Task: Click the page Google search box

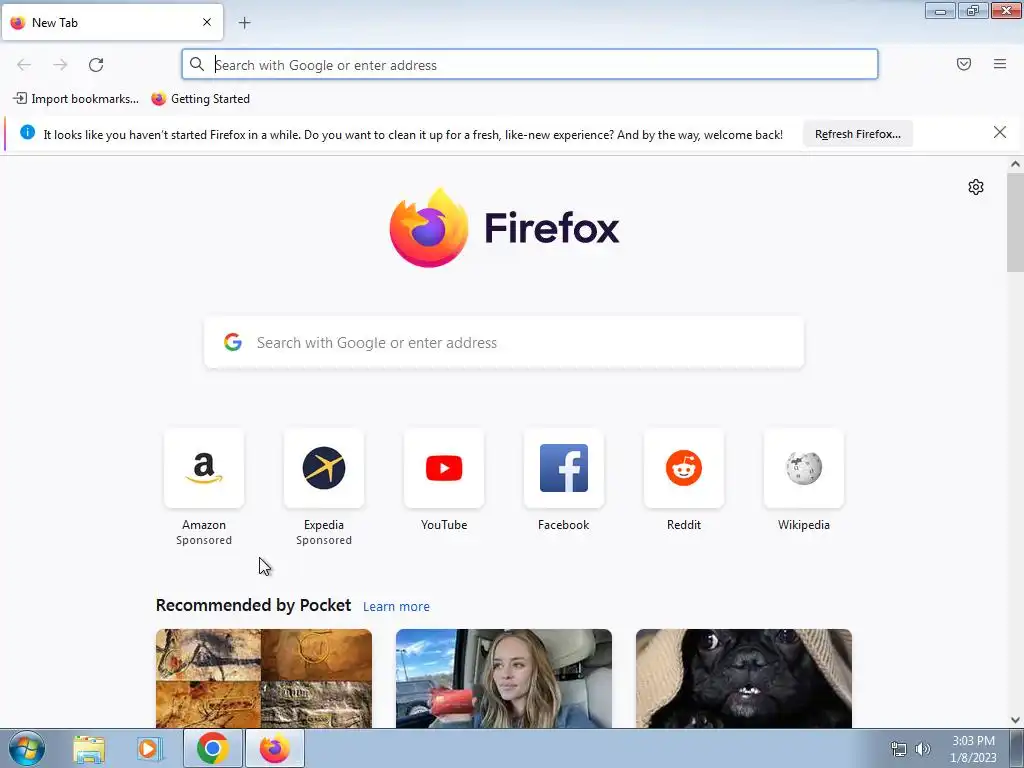Action: pyautogui.click(x=504, y=343)
